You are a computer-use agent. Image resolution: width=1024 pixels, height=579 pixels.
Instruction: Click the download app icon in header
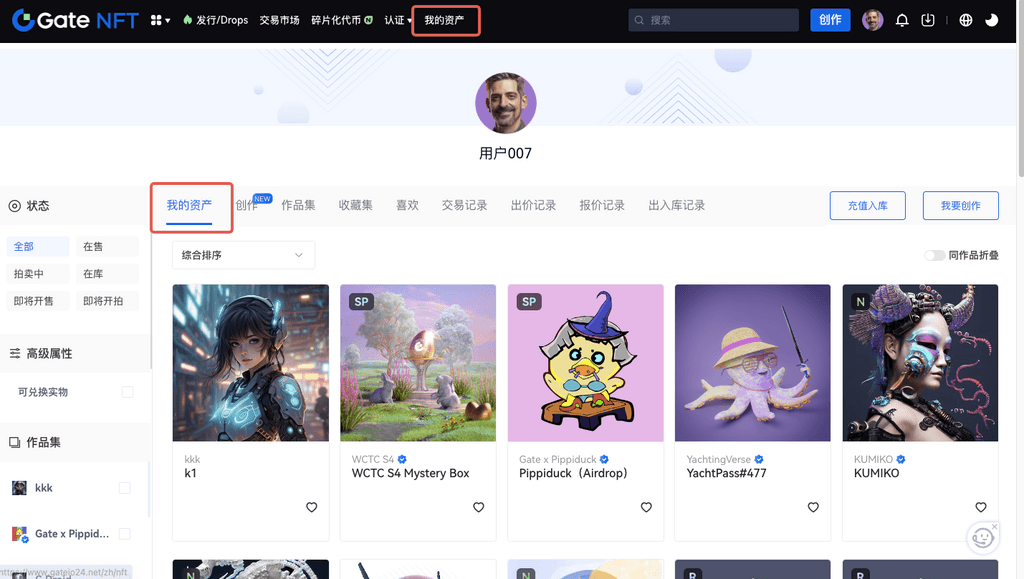pos(928,20)
